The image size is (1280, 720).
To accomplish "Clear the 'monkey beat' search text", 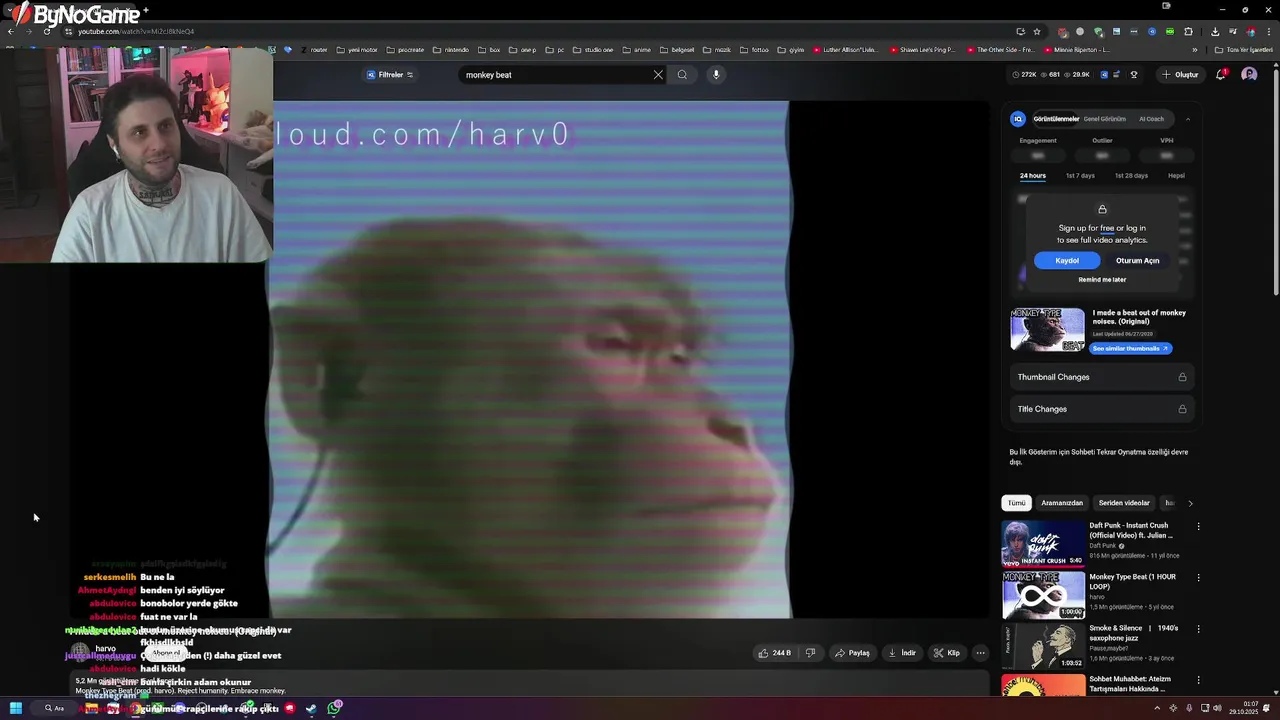I will 658,75.
